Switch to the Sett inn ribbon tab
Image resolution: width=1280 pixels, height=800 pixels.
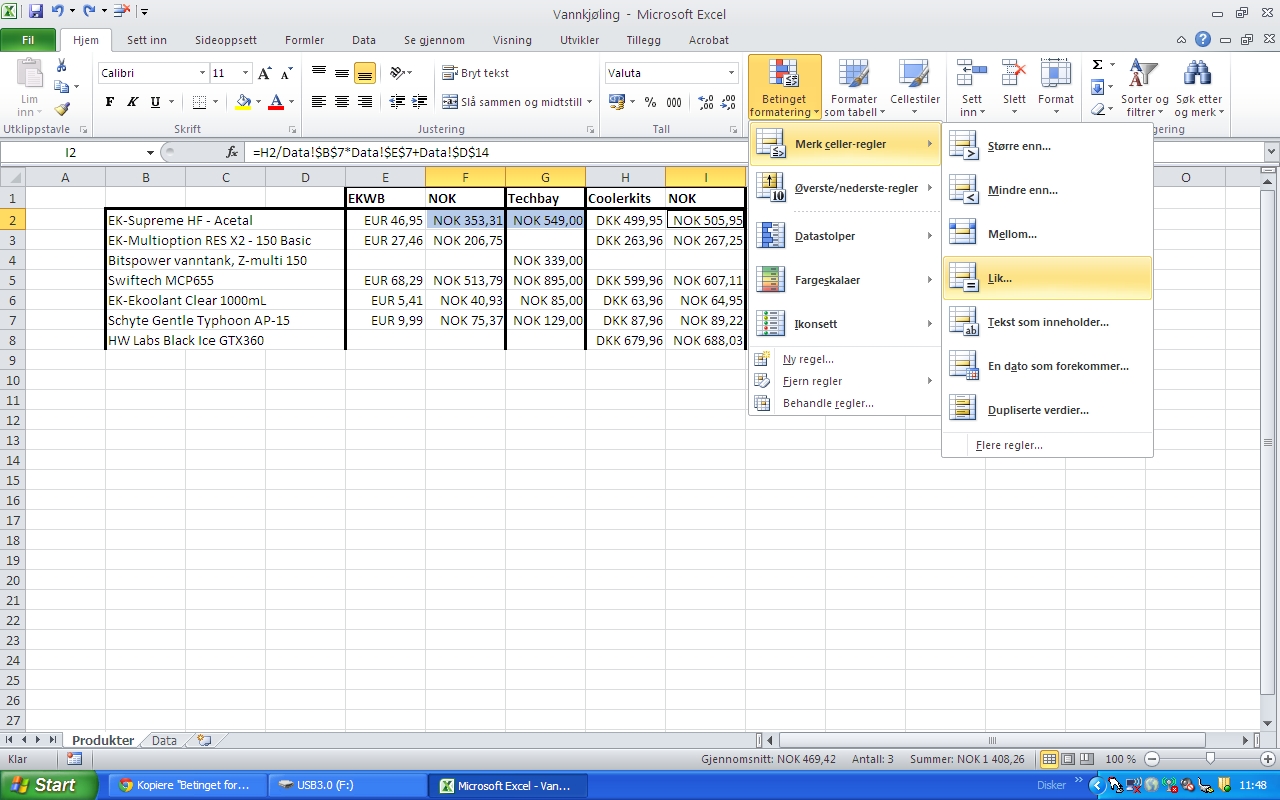coord(147,40)
